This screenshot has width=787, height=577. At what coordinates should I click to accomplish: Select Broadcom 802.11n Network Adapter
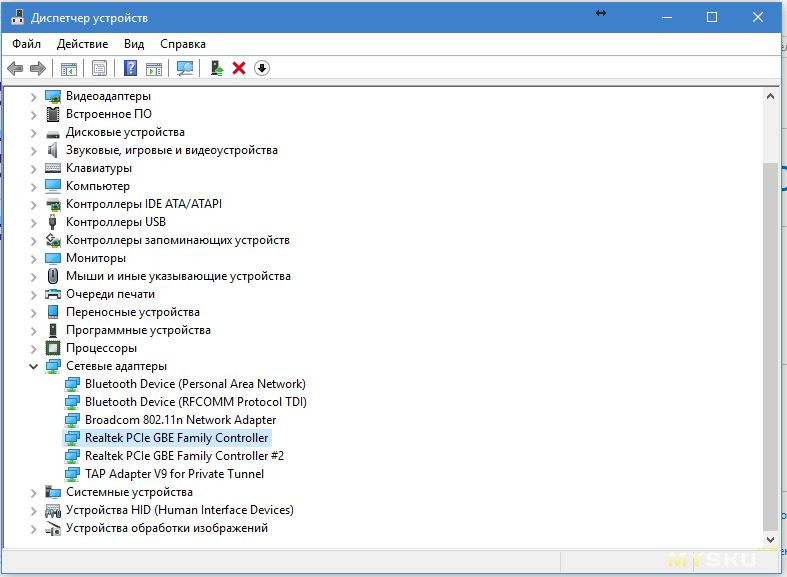coord(180,420)
